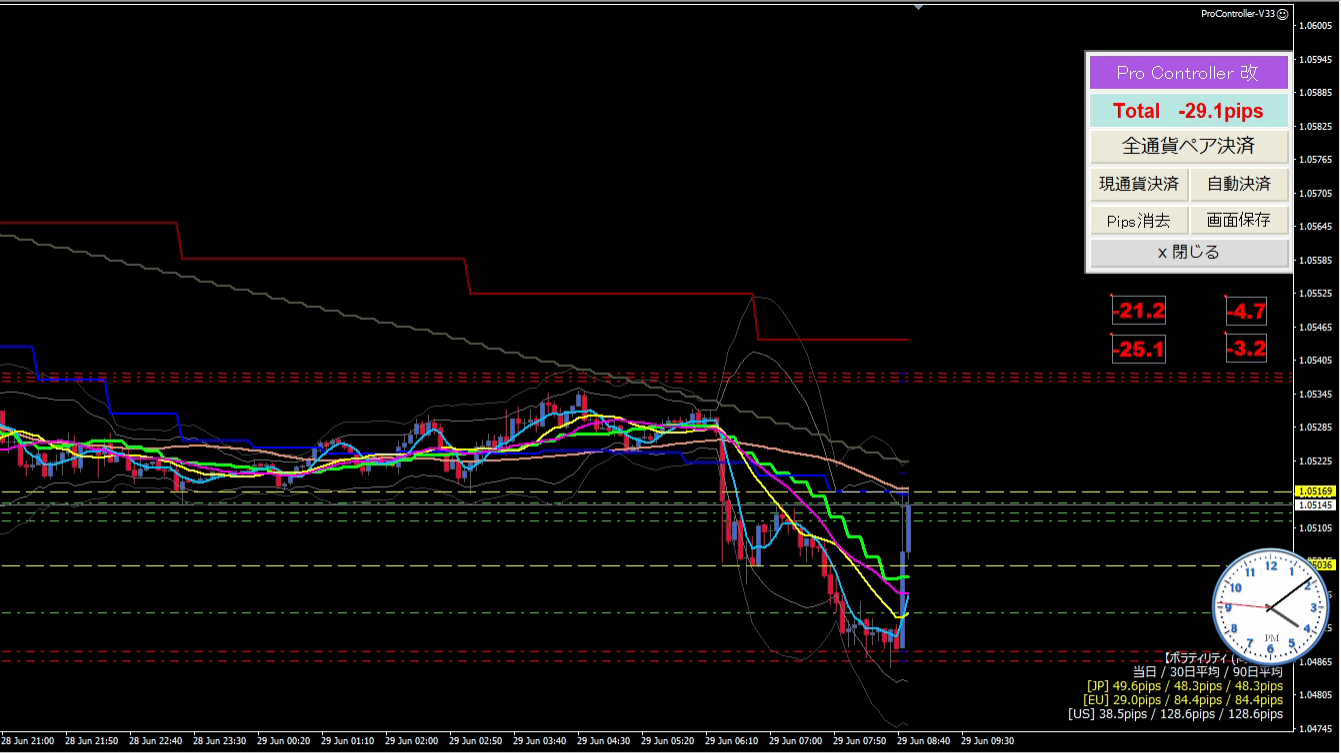Click the smiley face icon beside ProController-V33

click(1282, 13)
